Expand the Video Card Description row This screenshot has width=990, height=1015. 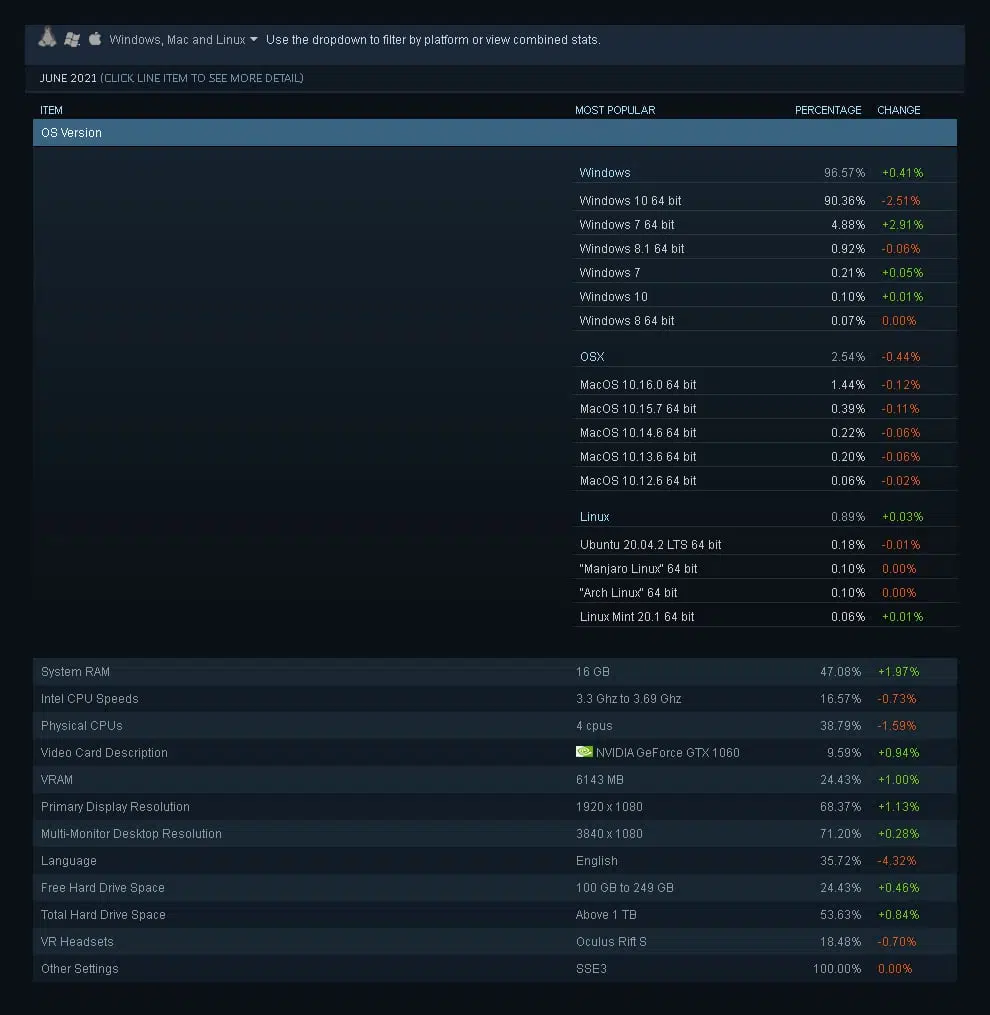pyautogui.click(x=495, y=753)
